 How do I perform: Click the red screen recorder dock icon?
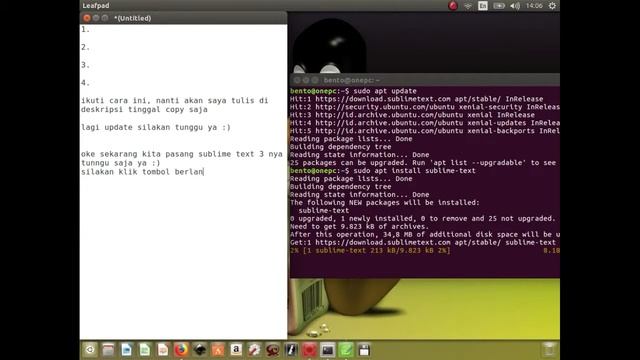pyautogui.click(x=309, y=350)
